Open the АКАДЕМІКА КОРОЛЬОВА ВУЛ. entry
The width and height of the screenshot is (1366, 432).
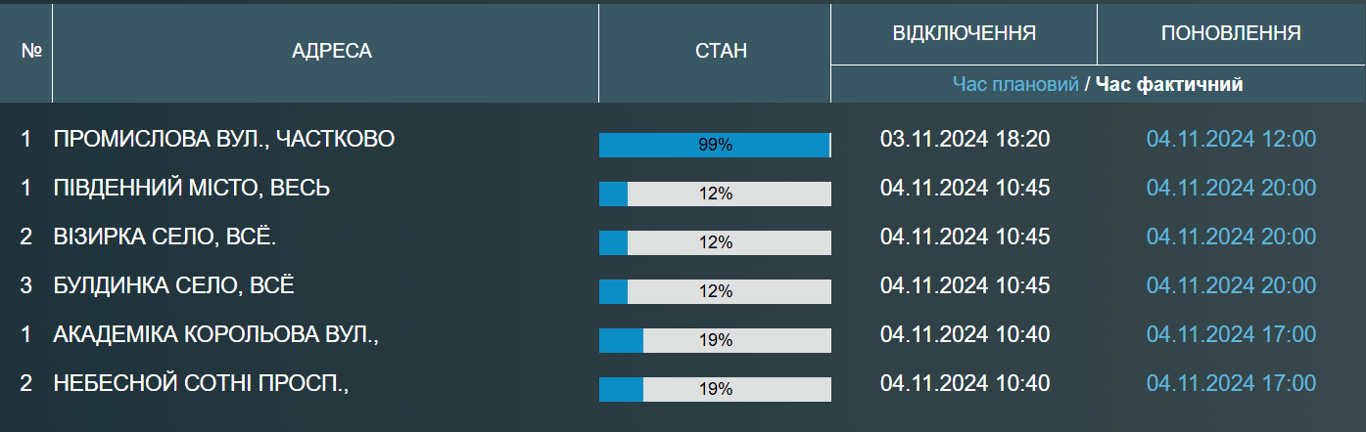[216, 335]
